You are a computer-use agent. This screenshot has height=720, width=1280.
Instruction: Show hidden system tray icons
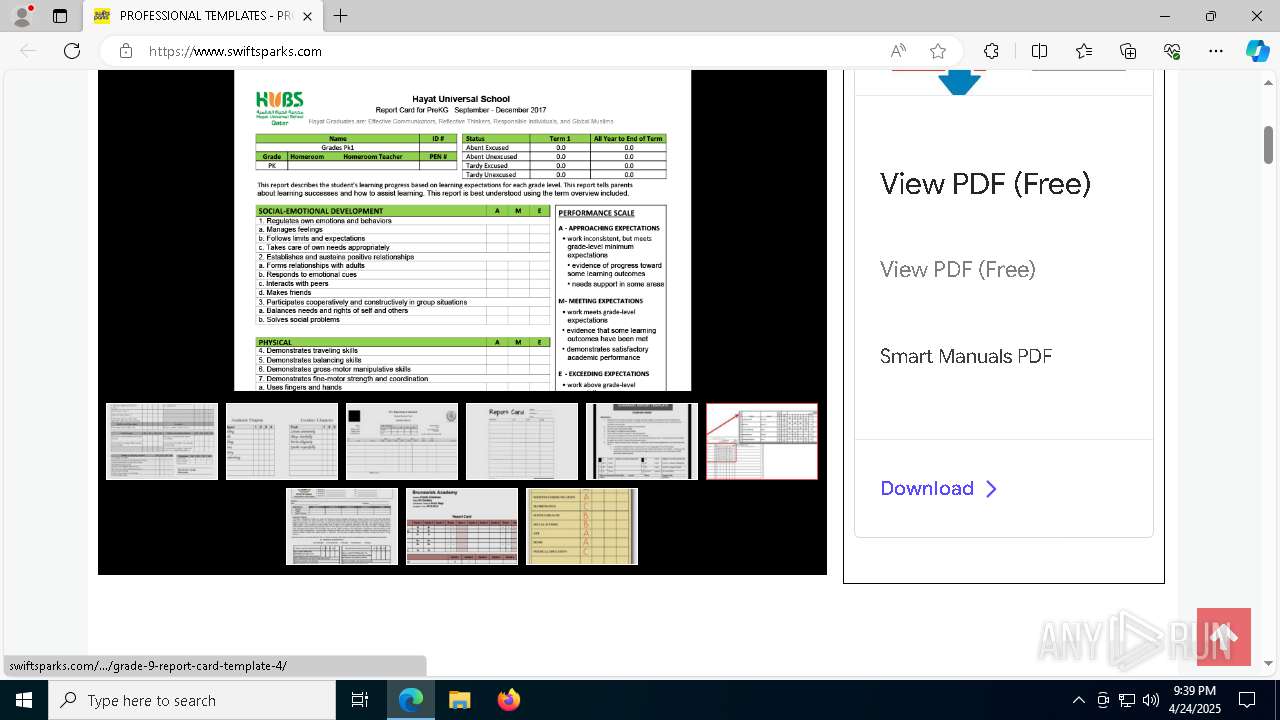[1078, 700]
